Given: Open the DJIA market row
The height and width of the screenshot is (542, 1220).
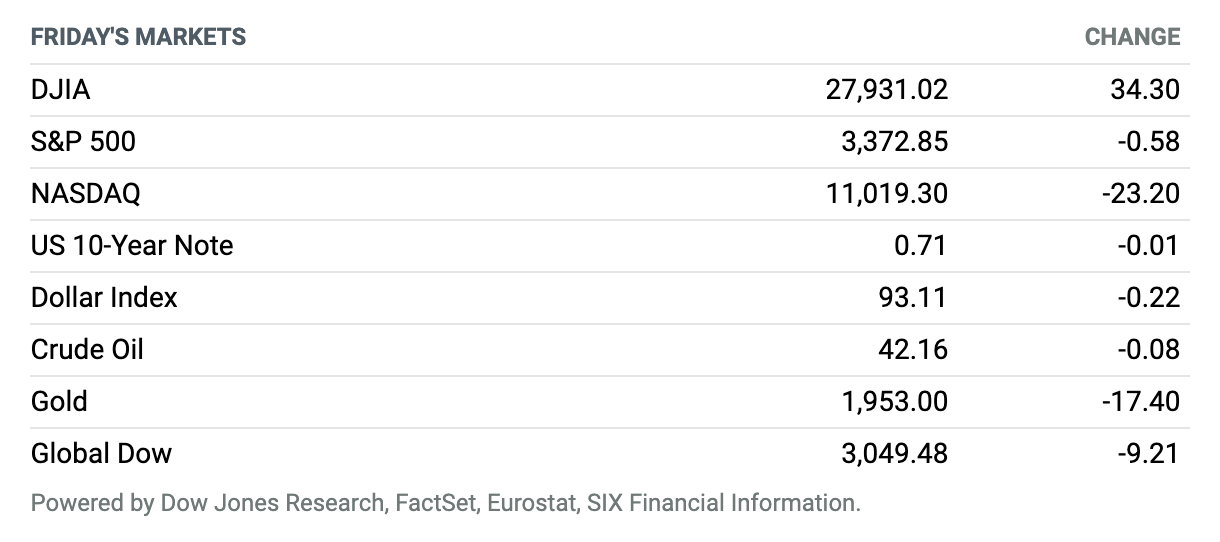Looking at the screenshot, I should pos(610,90).
